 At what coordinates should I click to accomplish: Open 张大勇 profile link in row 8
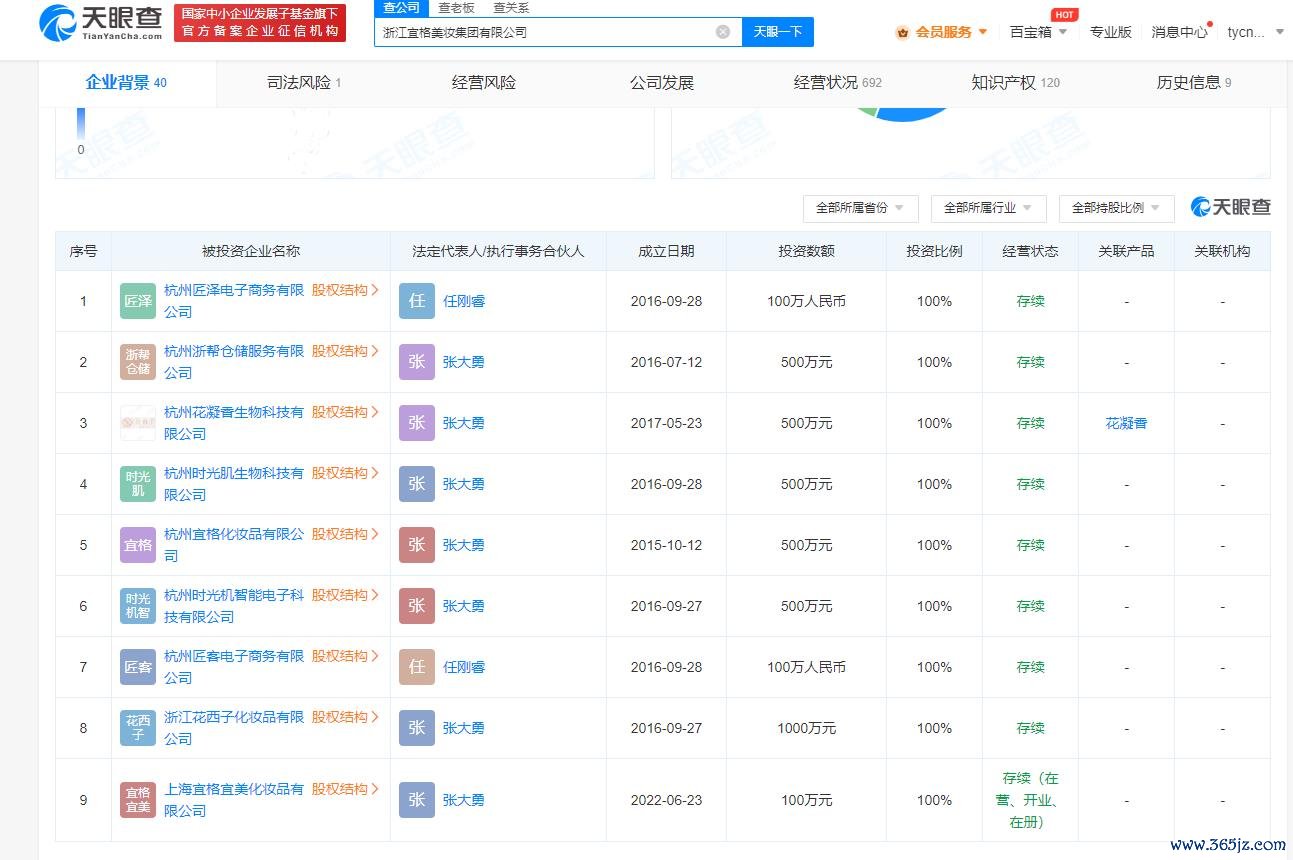tap(464, 728)
